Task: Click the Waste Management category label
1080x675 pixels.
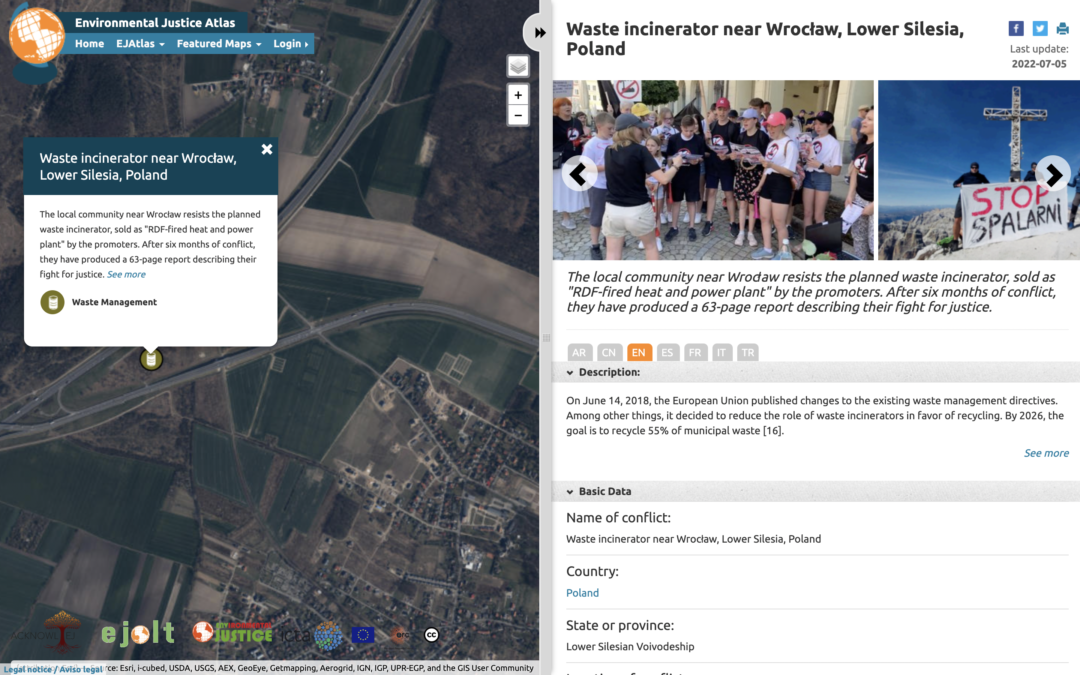Action: [114, 302]
